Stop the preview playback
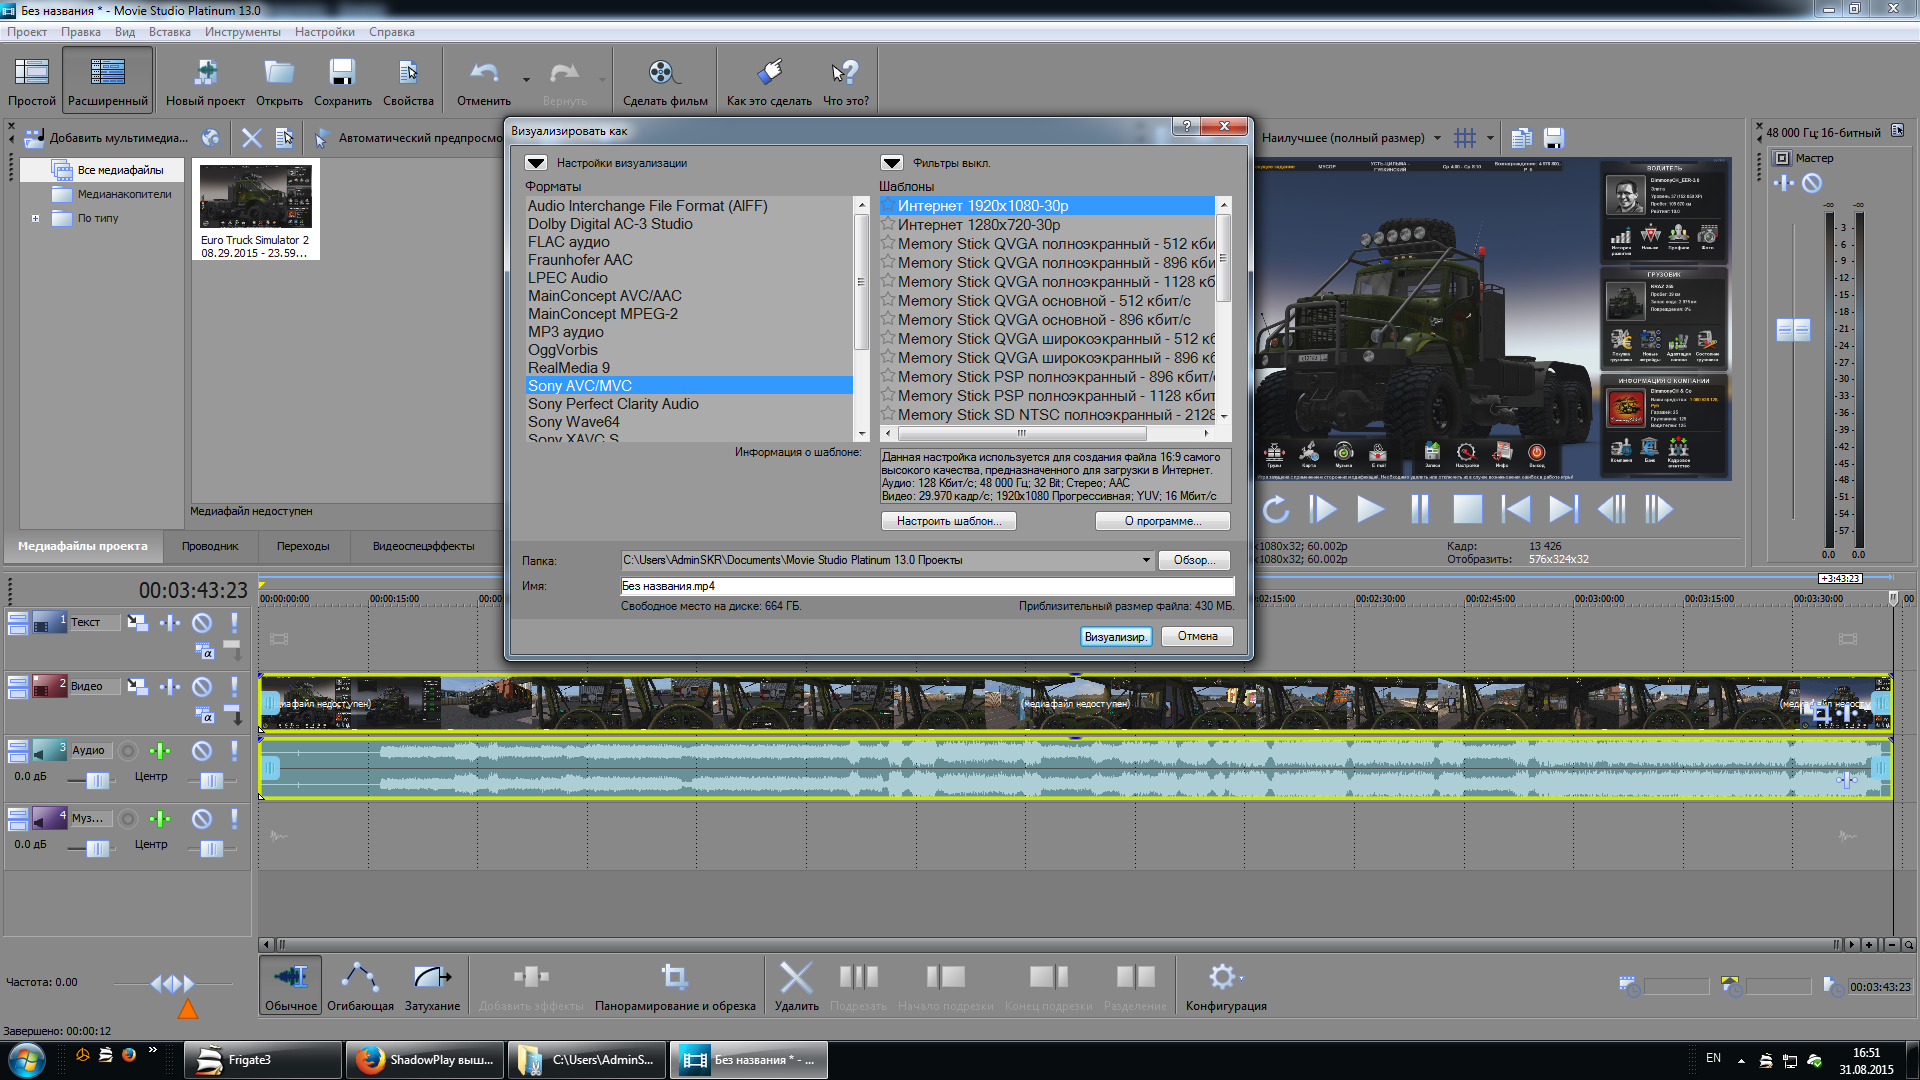 point(1467,510)
